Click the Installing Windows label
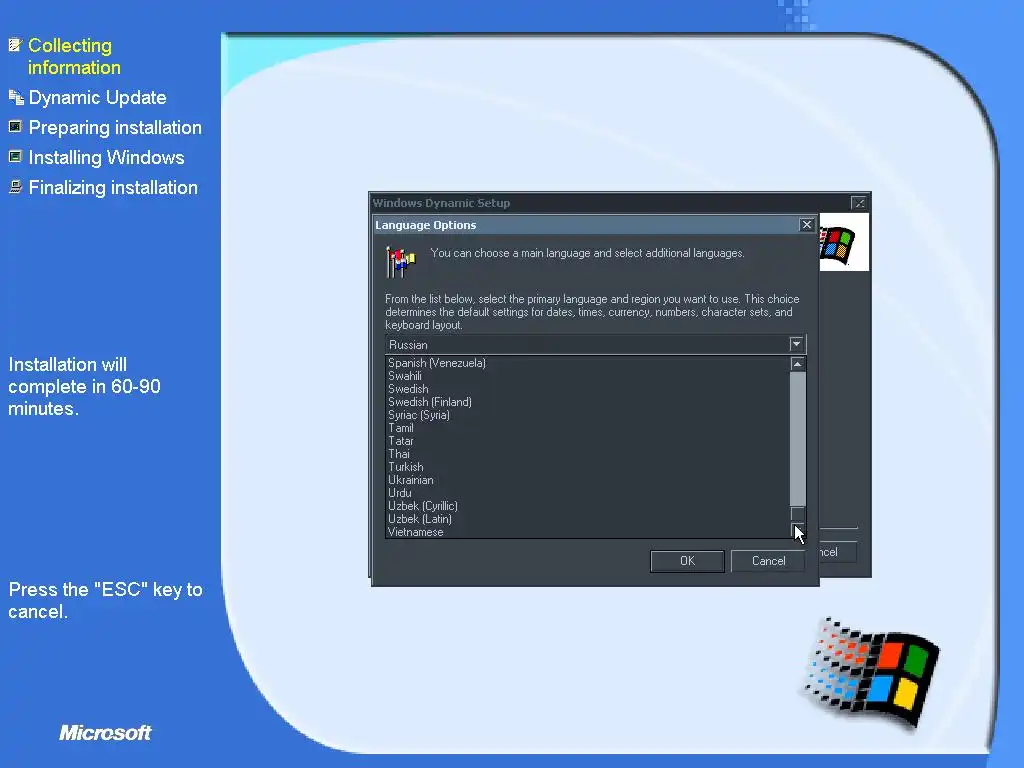The image size is (1024, 768). point(106,157)
